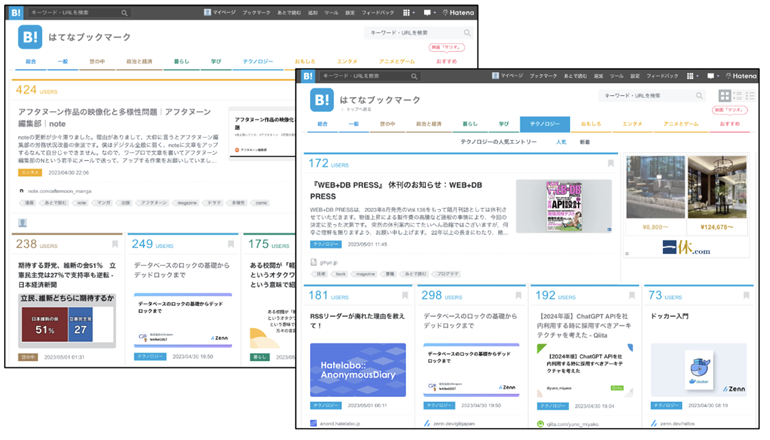Show 人気 entries for テクノロジー
770x440 pixels.
[561, 142]
